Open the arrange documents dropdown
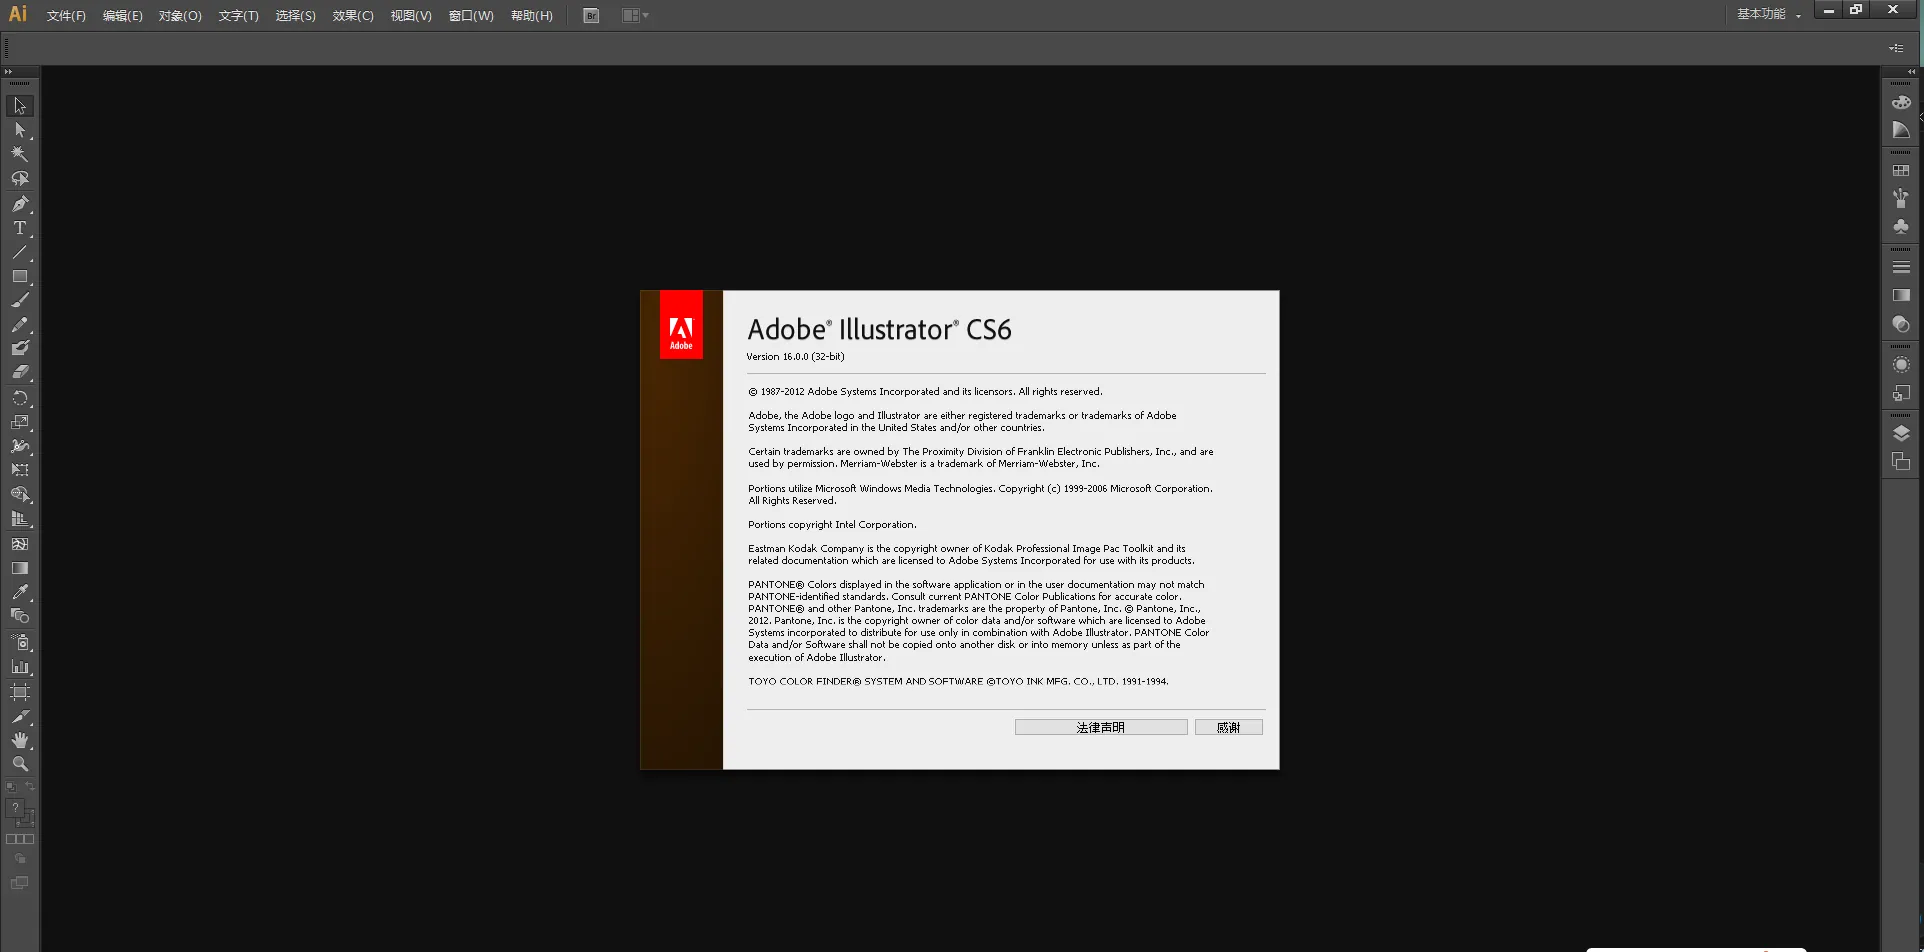Screen dimensions: 1924x952 (635, 15)
